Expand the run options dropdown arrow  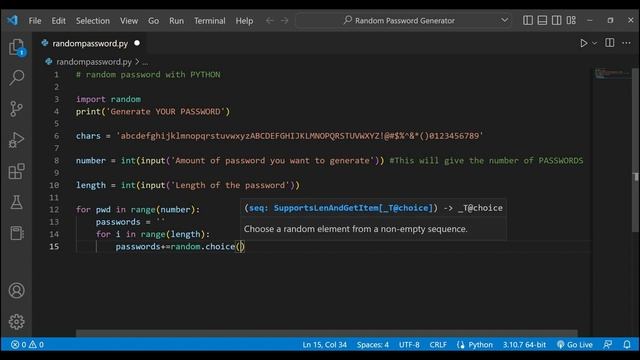point(594,43)
